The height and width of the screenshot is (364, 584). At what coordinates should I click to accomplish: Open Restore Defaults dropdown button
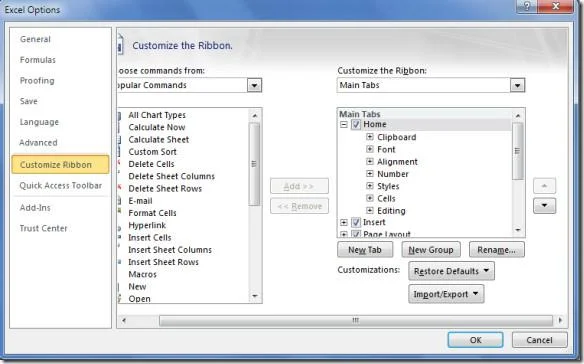click(451, 271)
